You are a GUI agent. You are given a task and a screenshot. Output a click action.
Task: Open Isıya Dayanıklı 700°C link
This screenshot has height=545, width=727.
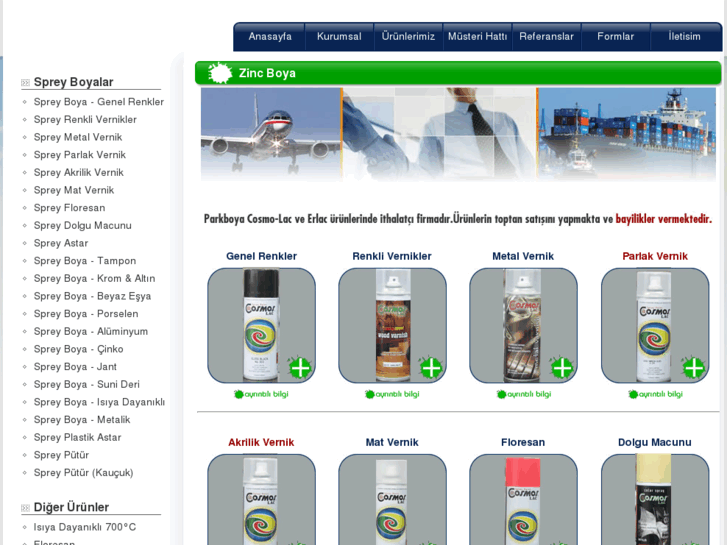[85, 527]
